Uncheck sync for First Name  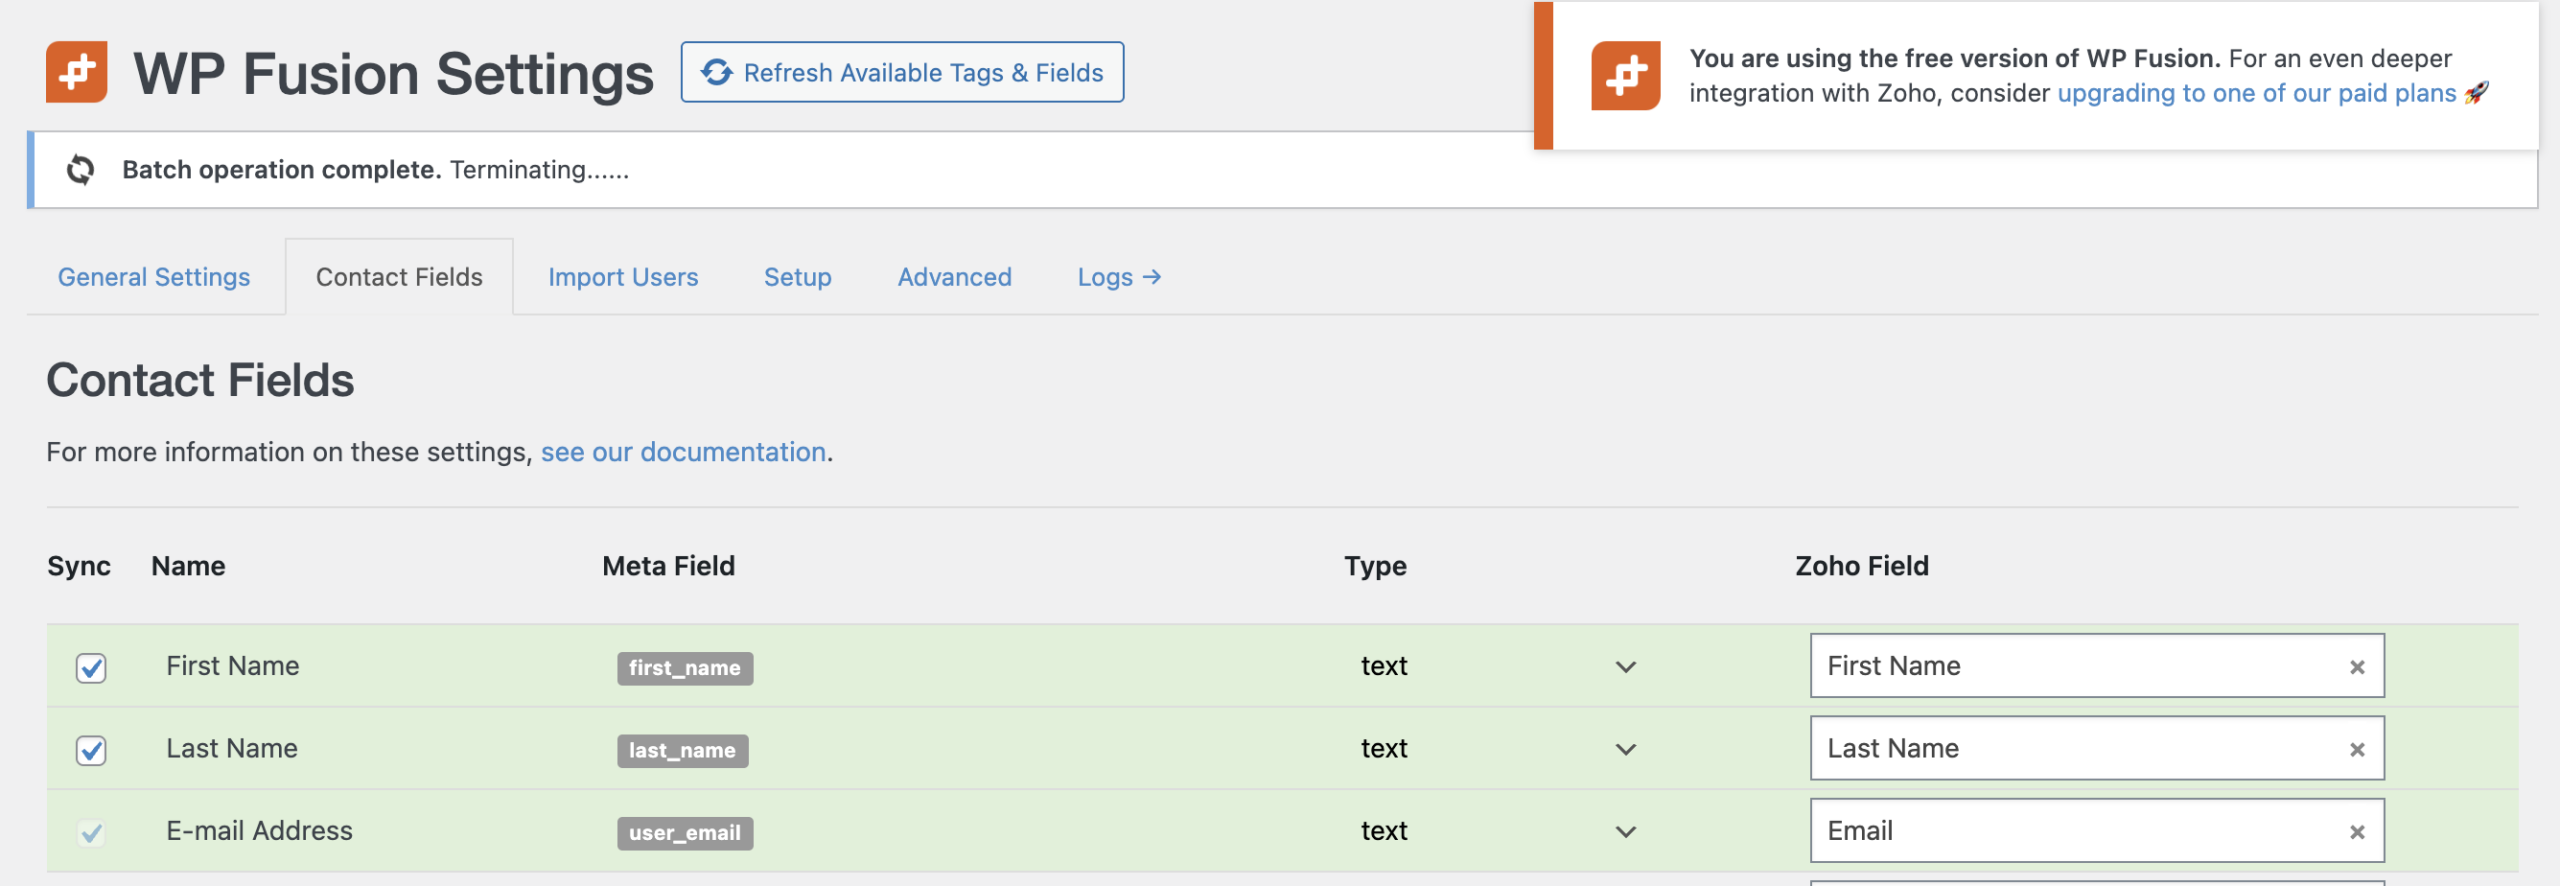91,667
